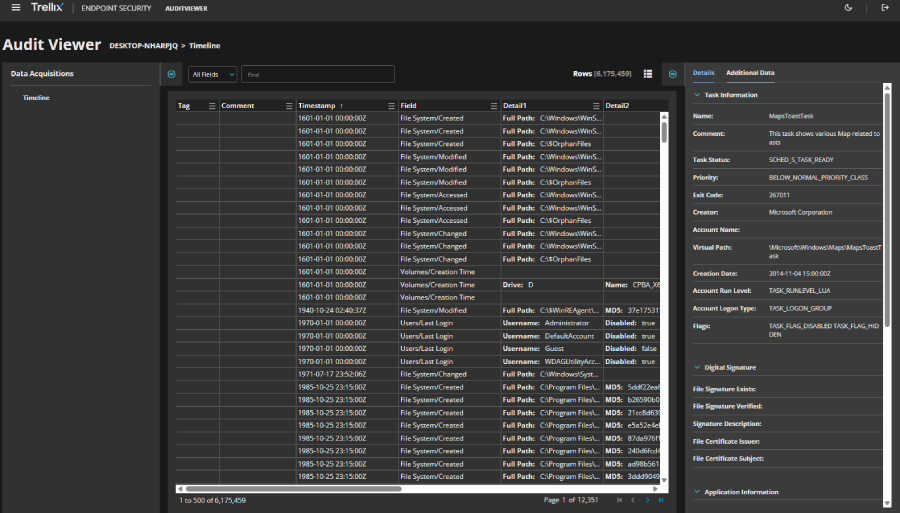Click the TASK_LOGON_GROUP value
900x513 pixels.
(800, 308)
